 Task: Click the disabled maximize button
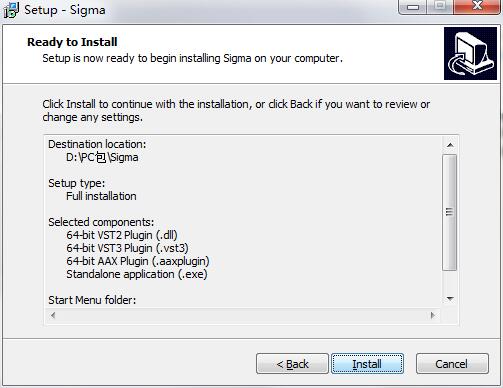(x=440, y=7)
